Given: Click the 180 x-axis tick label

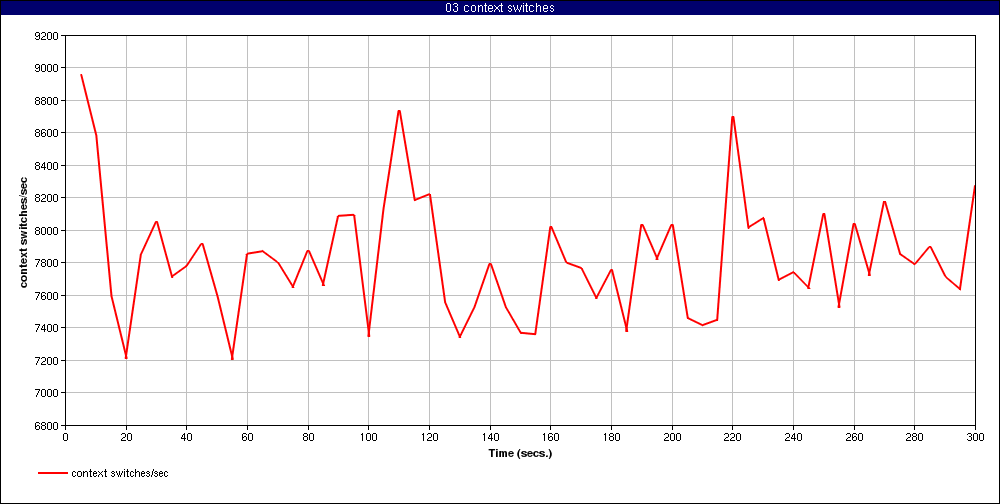Looking at the screenshot, I should point(611,438).
